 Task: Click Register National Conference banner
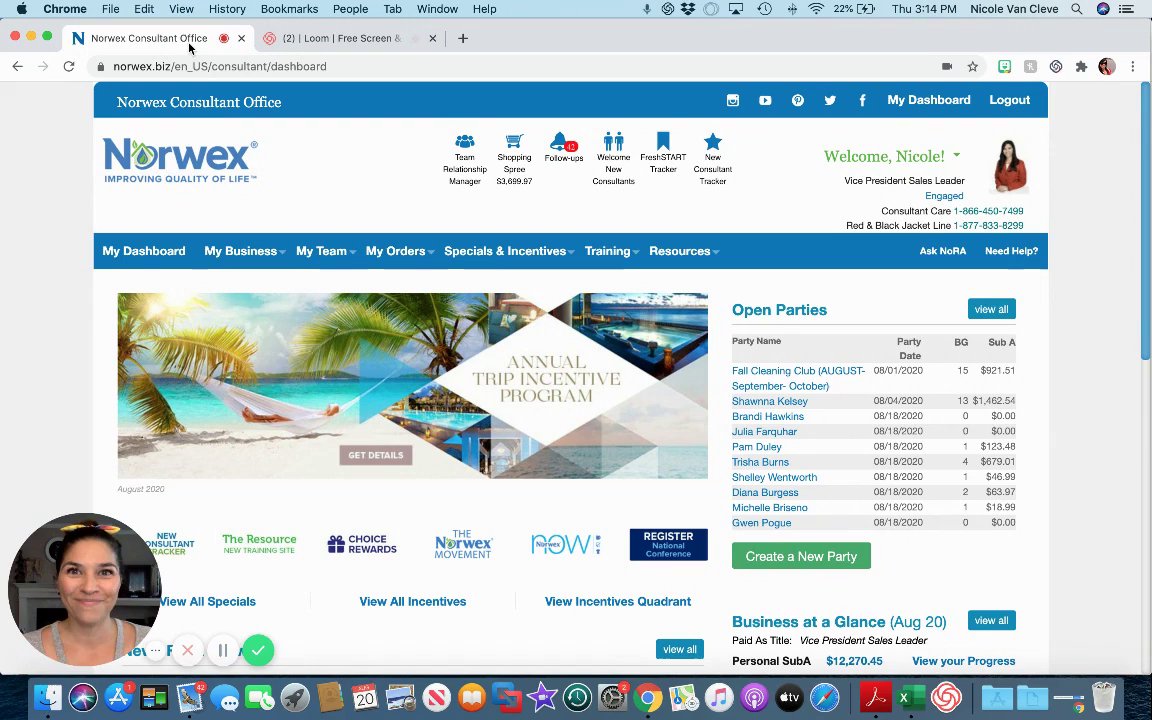[x=669, y=544]
